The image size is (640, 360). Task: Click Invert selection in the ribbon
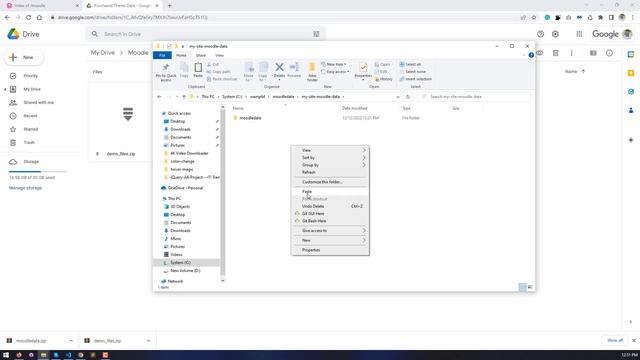click(416, 79)
